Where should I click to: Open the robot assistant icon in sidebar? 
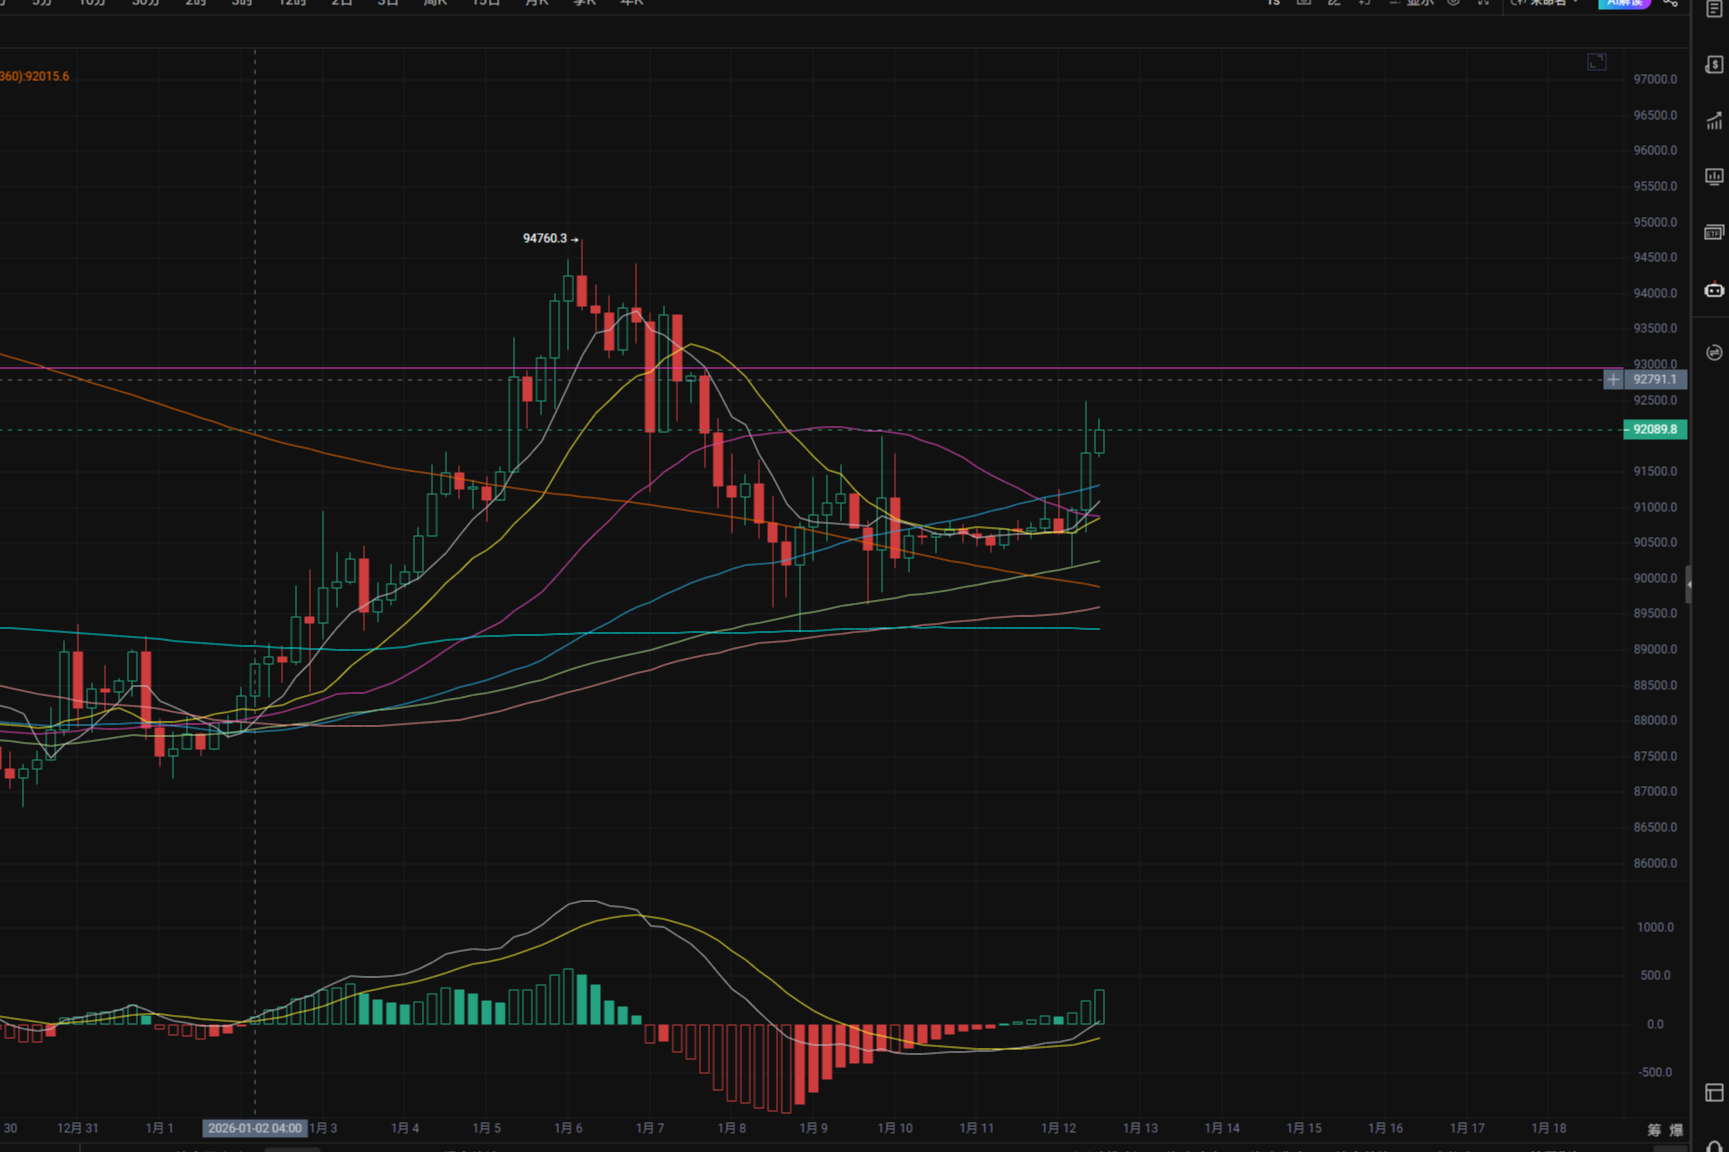click(1713, 290)
